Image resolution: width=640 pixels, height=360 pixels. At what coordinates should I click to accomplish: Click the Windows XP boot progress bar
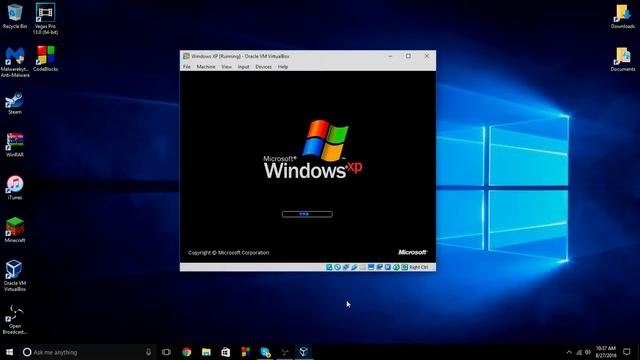307,214
